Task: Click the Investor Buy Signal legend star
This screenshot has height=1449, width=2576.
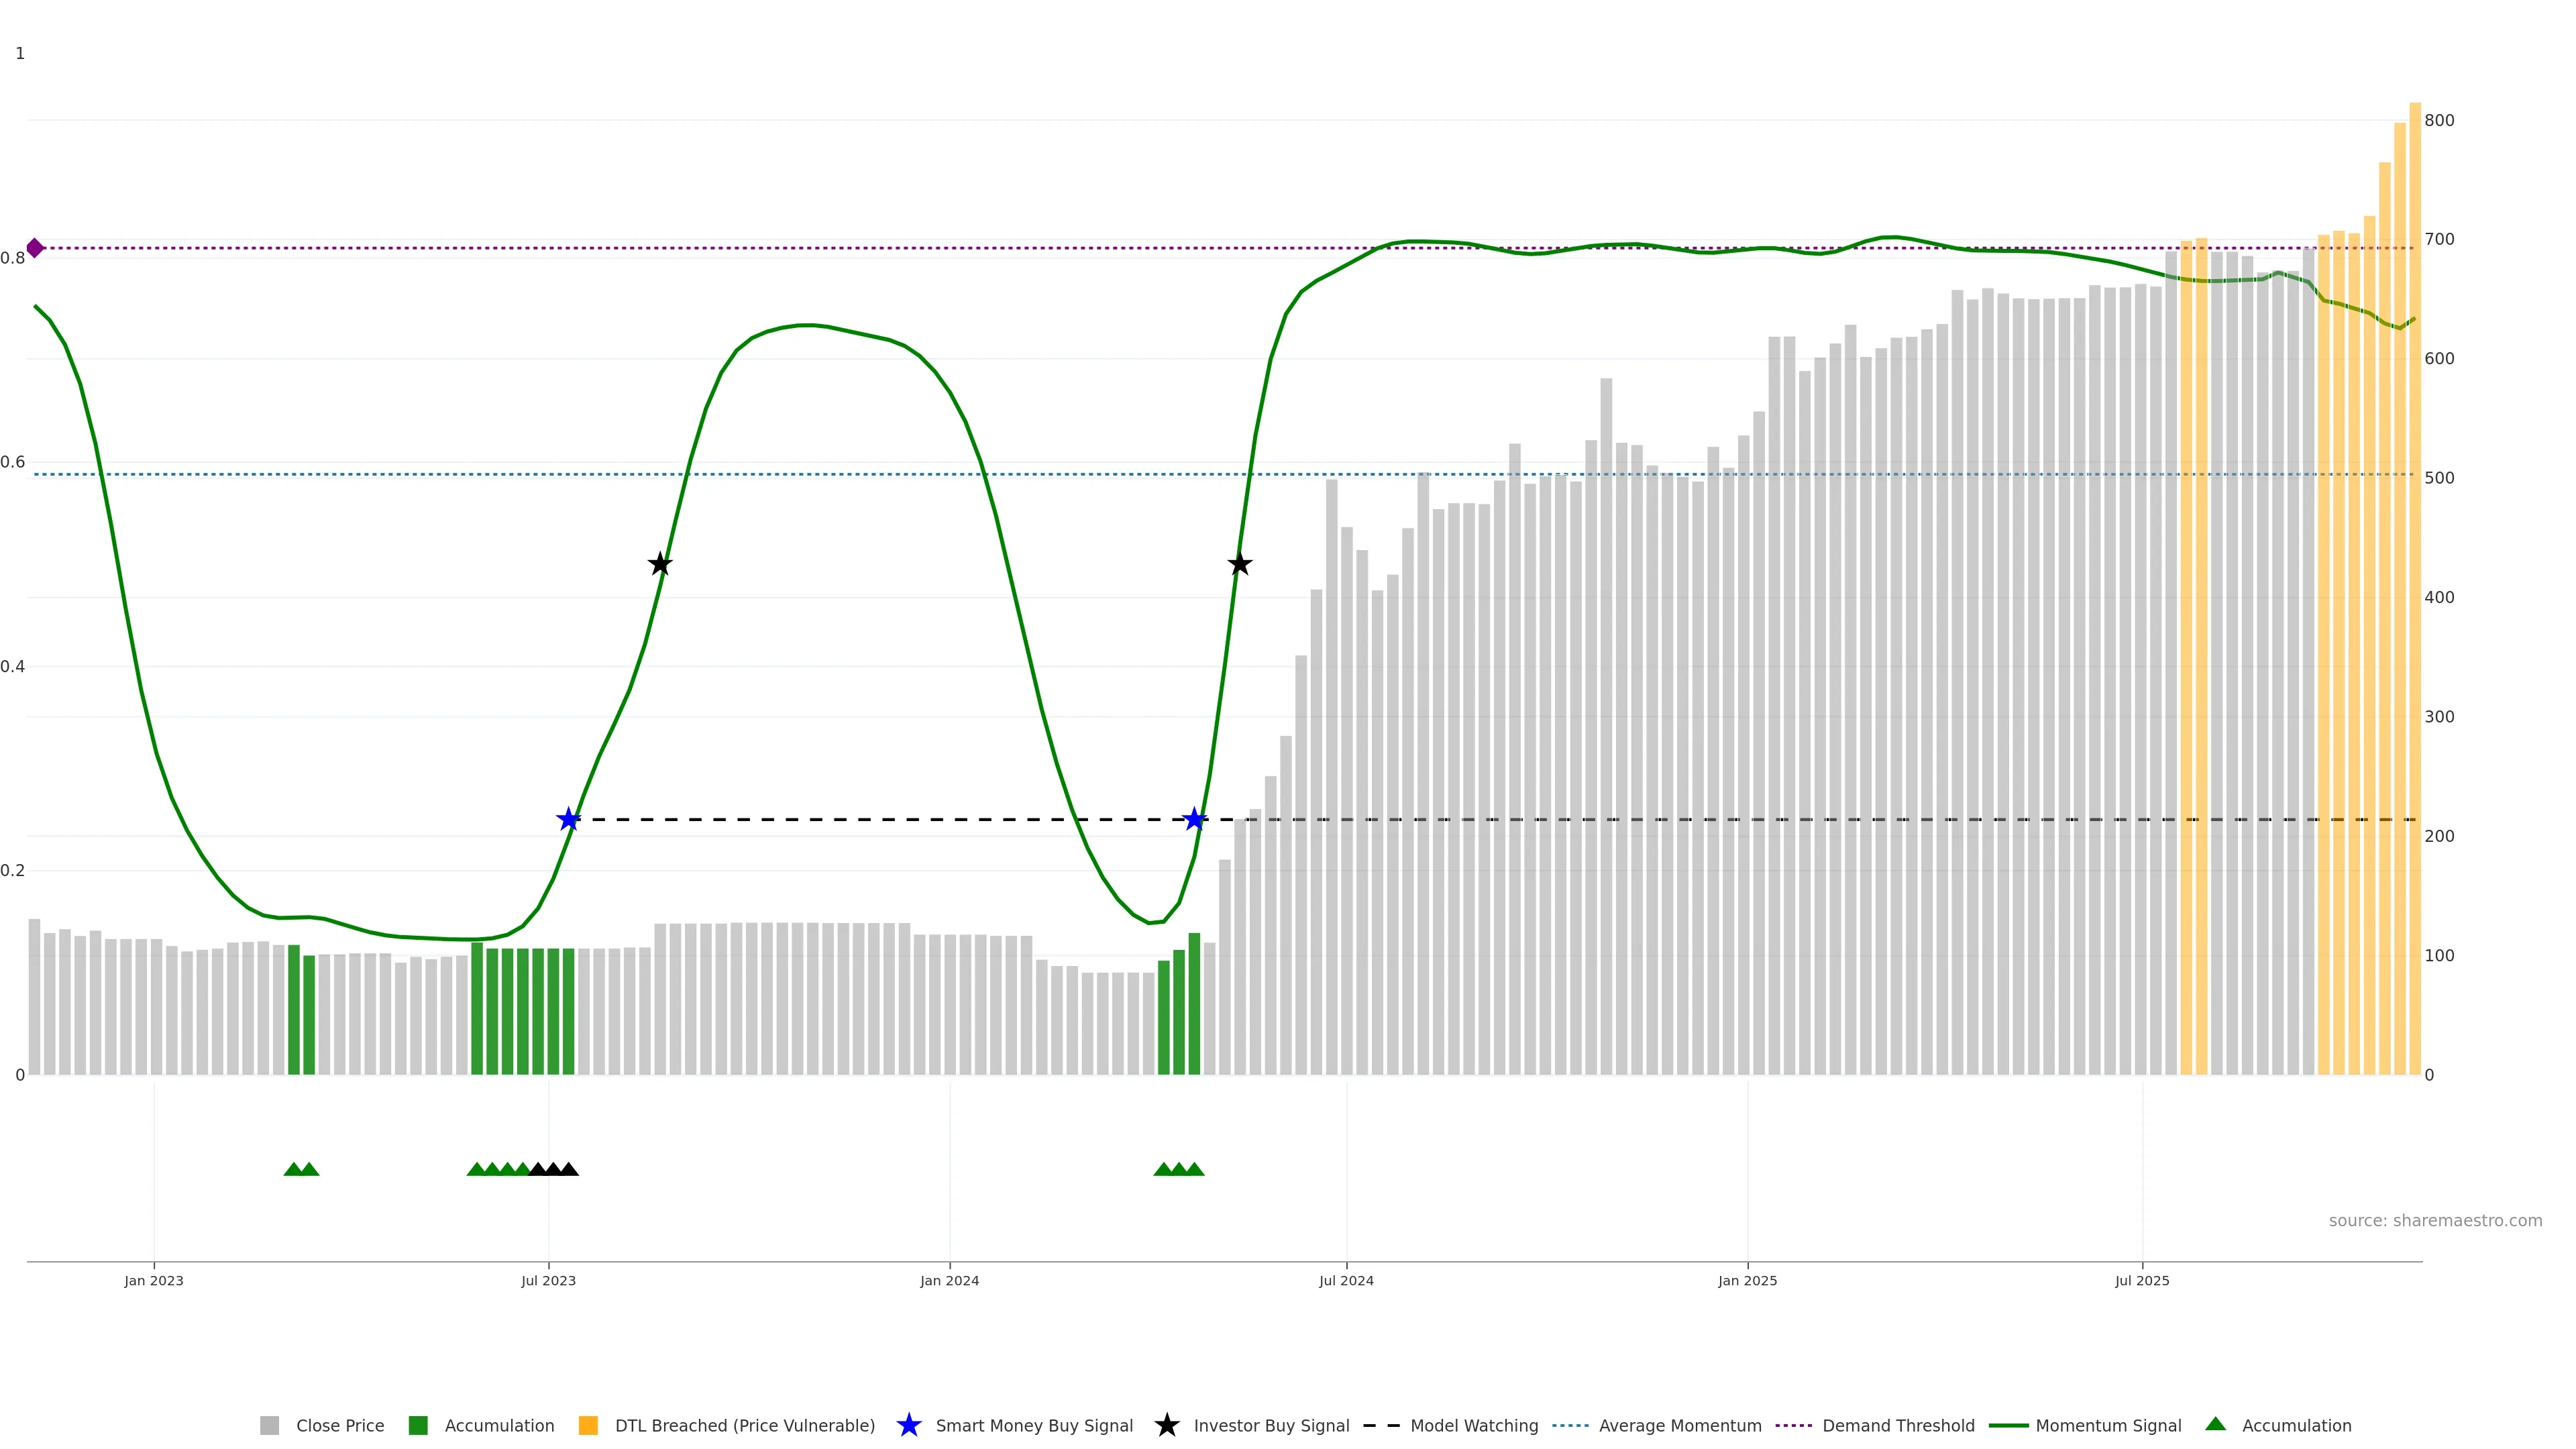Action: coord(1167,1425)
